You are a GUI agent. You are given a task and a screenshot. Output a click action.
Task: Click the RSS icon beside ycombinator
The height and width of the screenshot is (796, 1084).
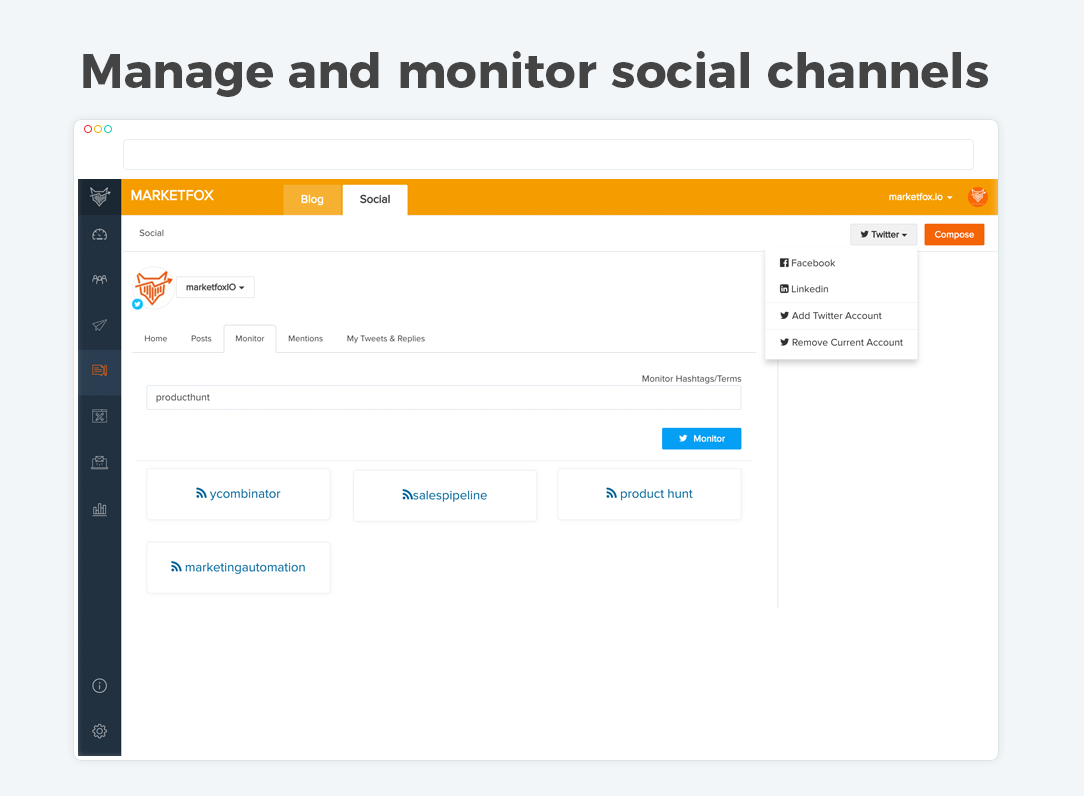(201, 493)
